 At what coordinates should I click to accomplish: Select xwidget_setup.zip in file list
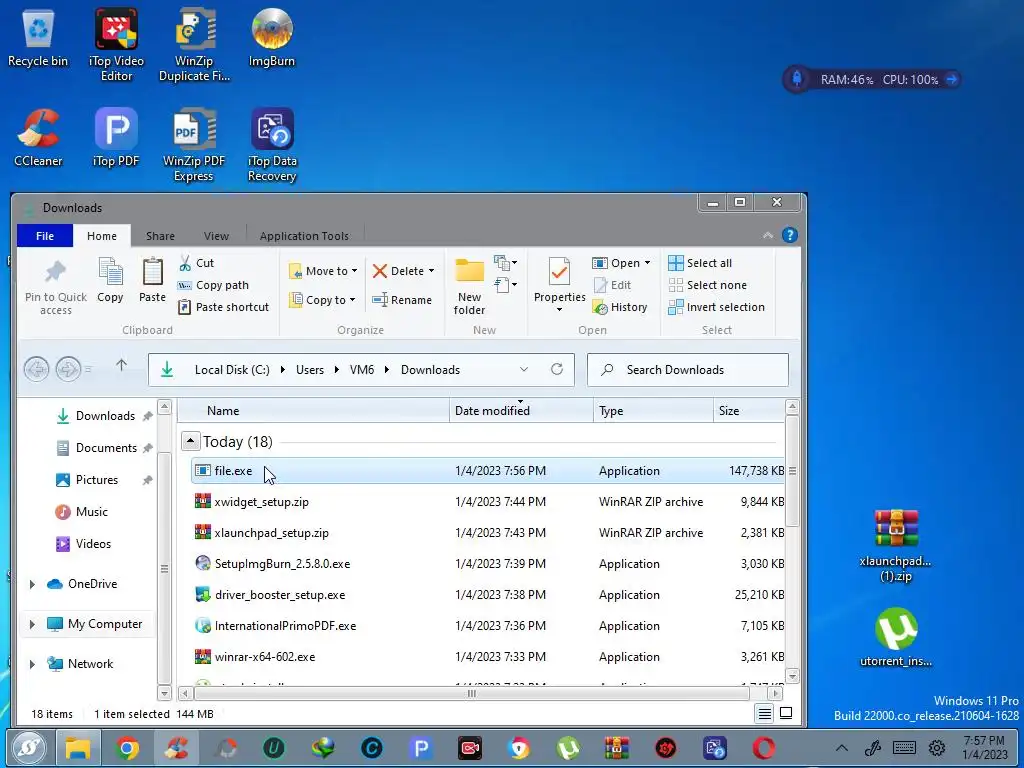(488, 502)
